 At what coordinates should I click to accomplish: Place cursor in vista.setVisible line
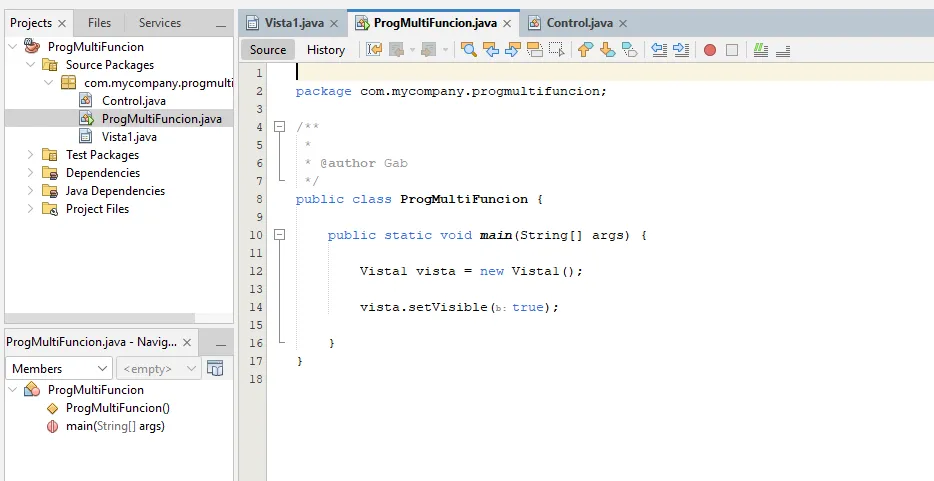click(459, 307)
